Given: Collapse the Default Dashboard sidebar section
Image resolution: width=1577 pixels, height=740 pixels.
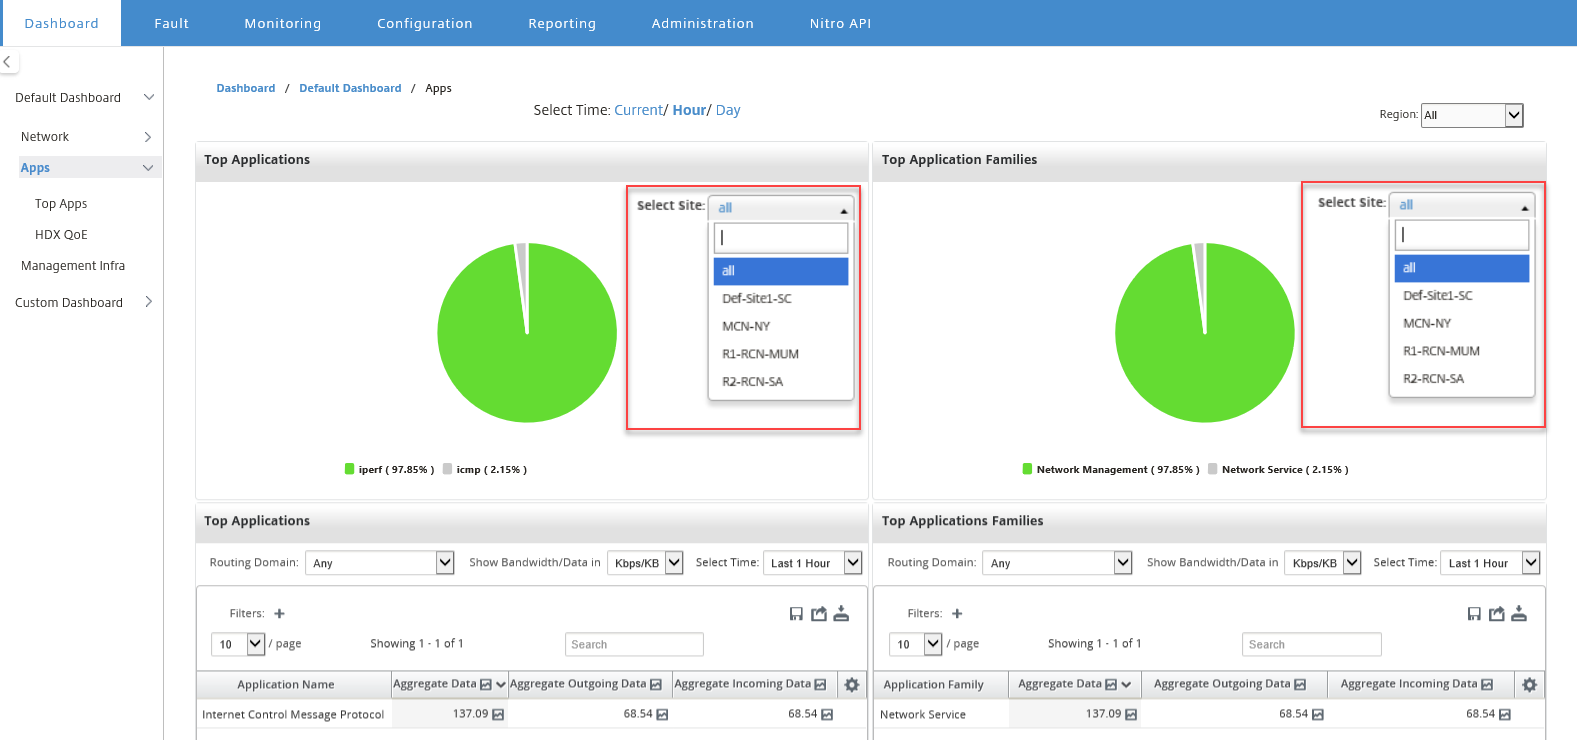Looking at the screenshot, I should pyautogui.click(x=149, y=97).
